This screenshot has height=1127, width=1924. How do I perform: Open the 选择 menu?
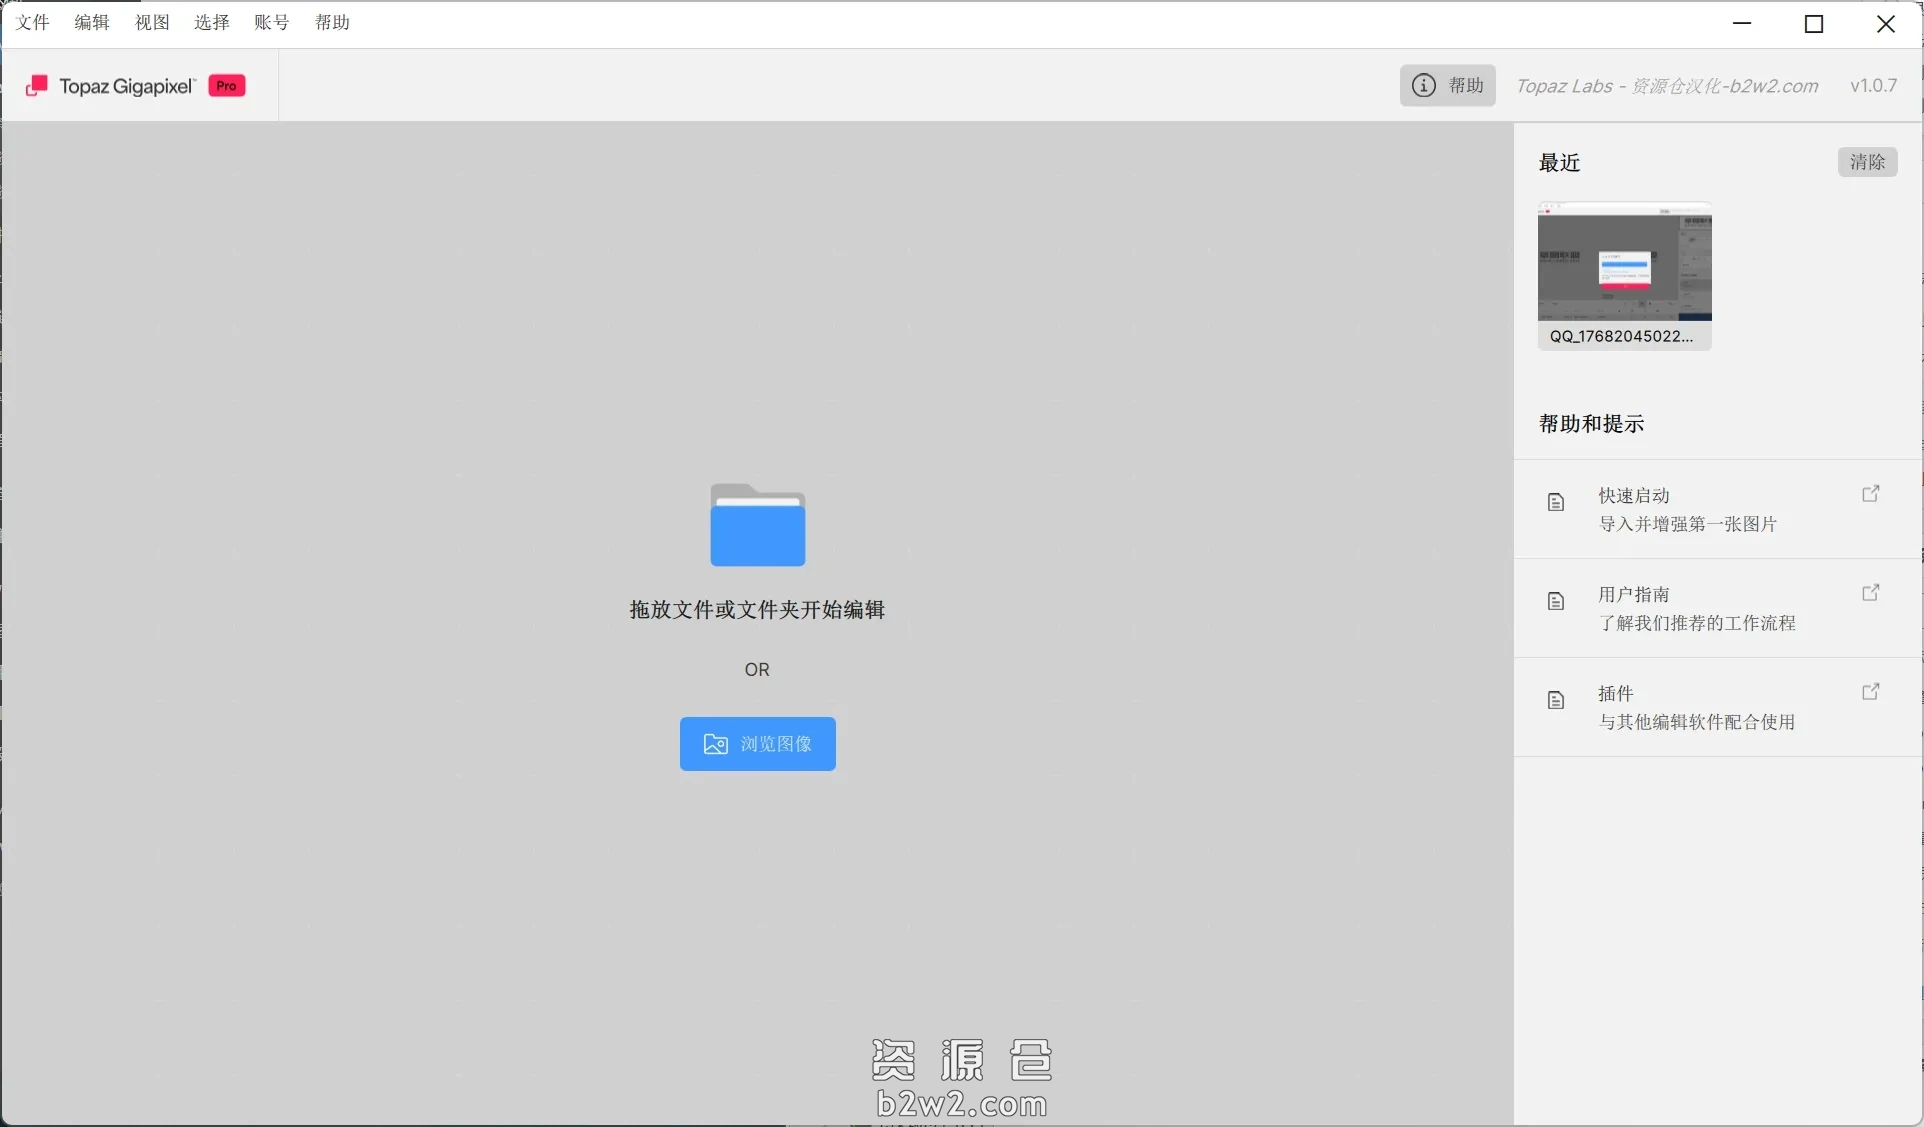point(212,23)
